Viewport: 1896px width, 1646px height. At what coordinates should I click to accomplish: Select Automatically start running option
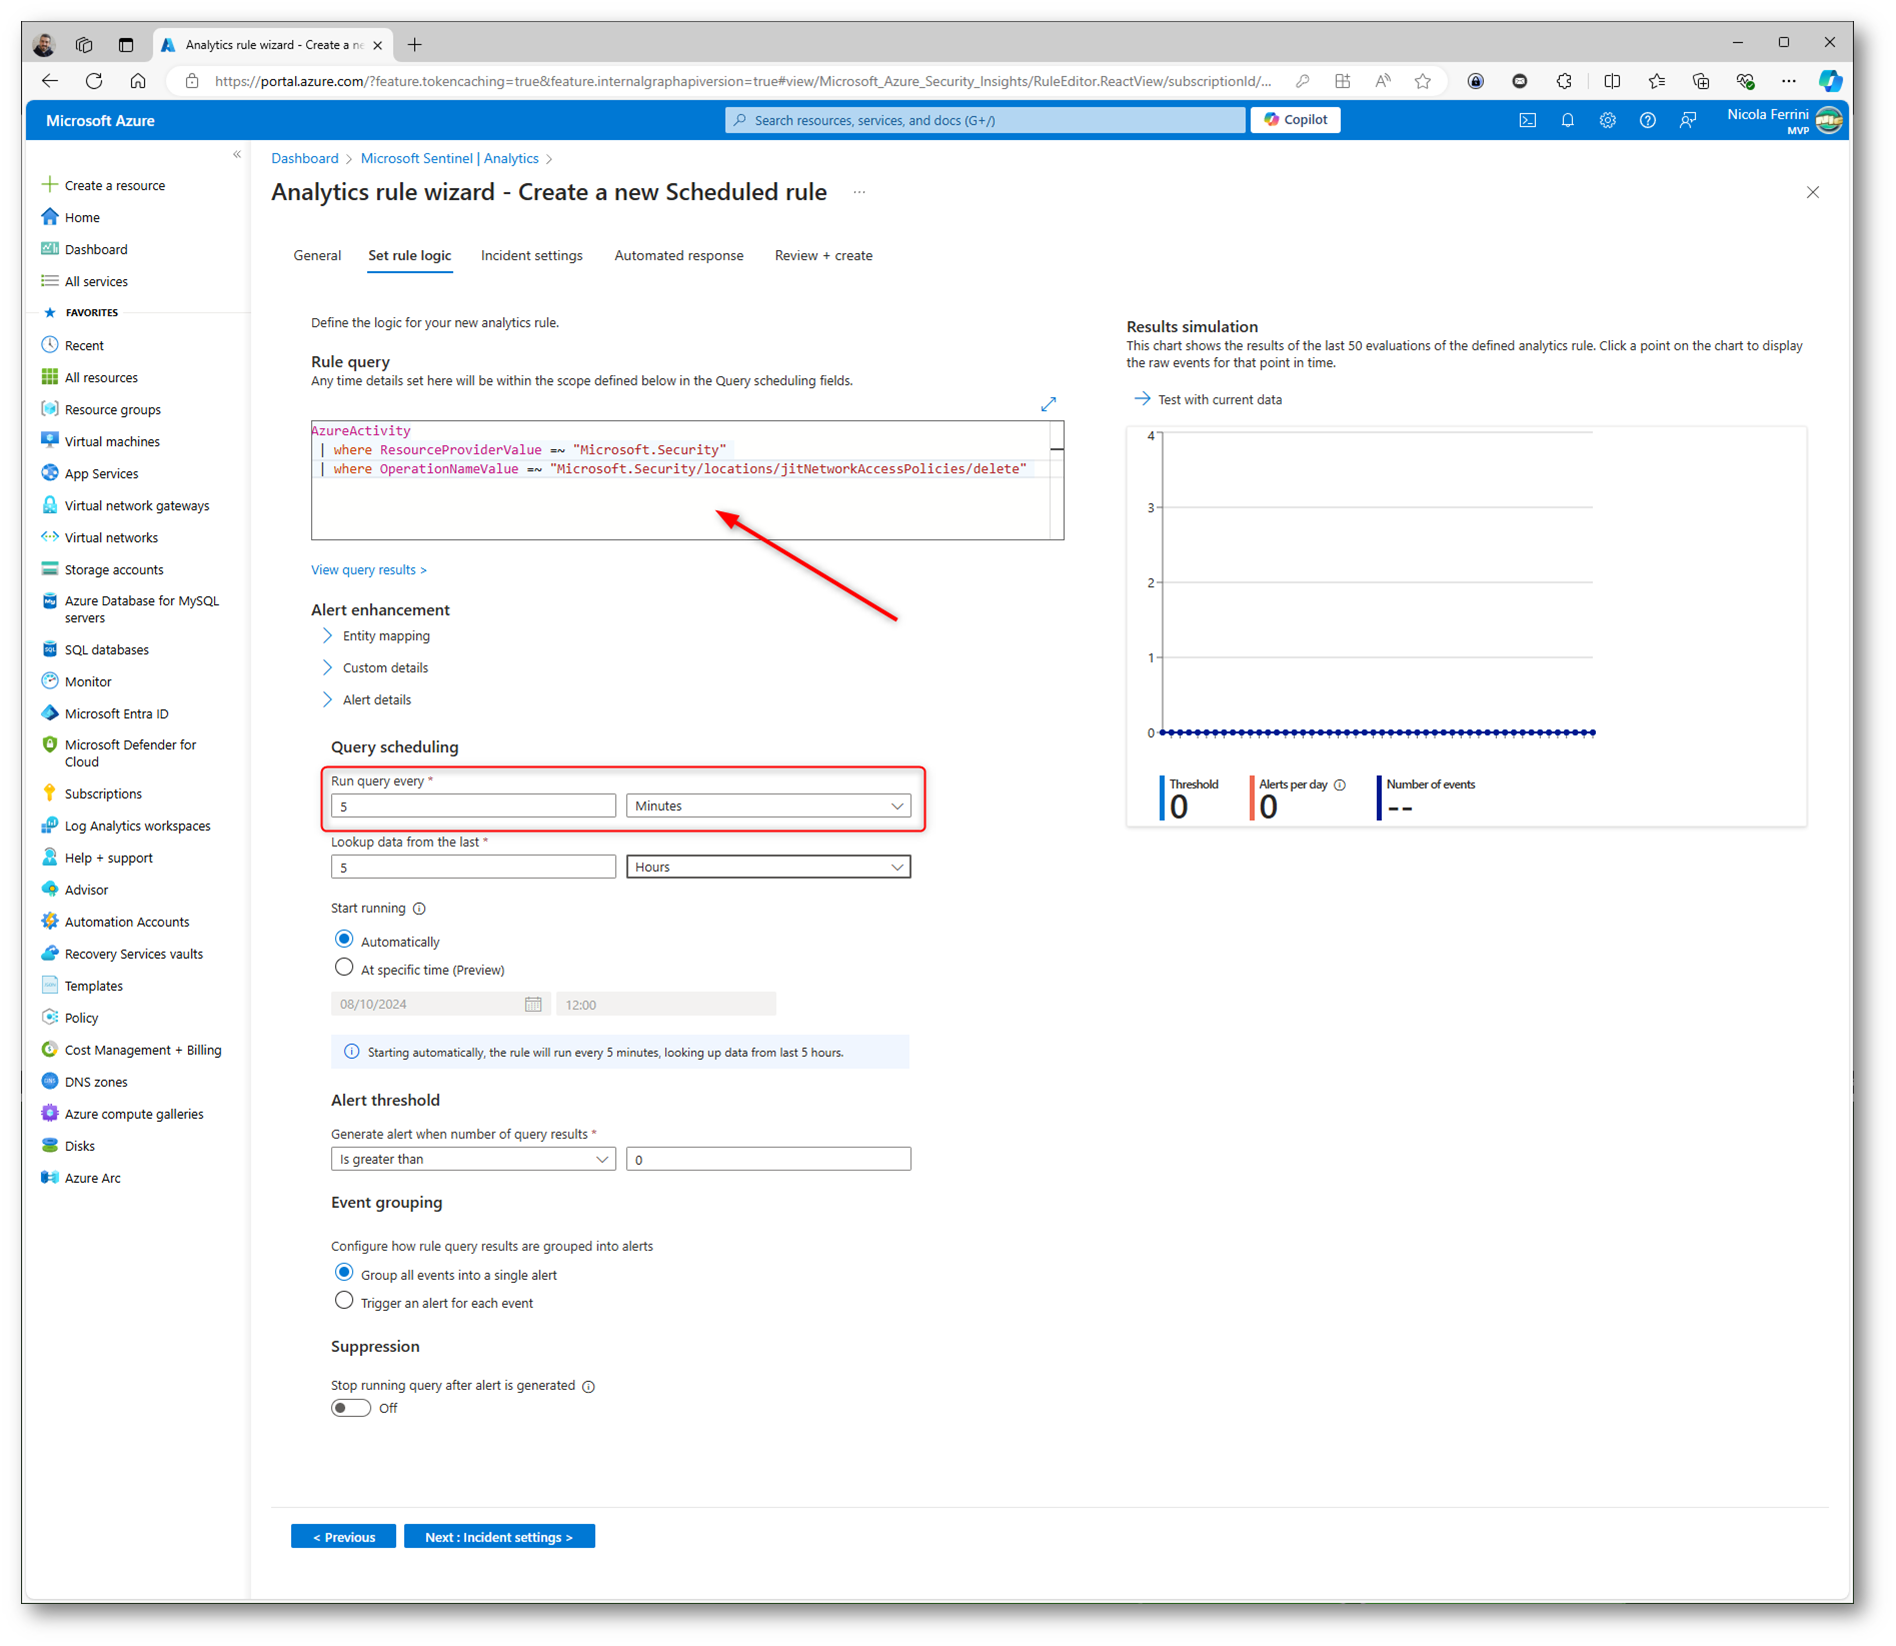pos(344,940)
